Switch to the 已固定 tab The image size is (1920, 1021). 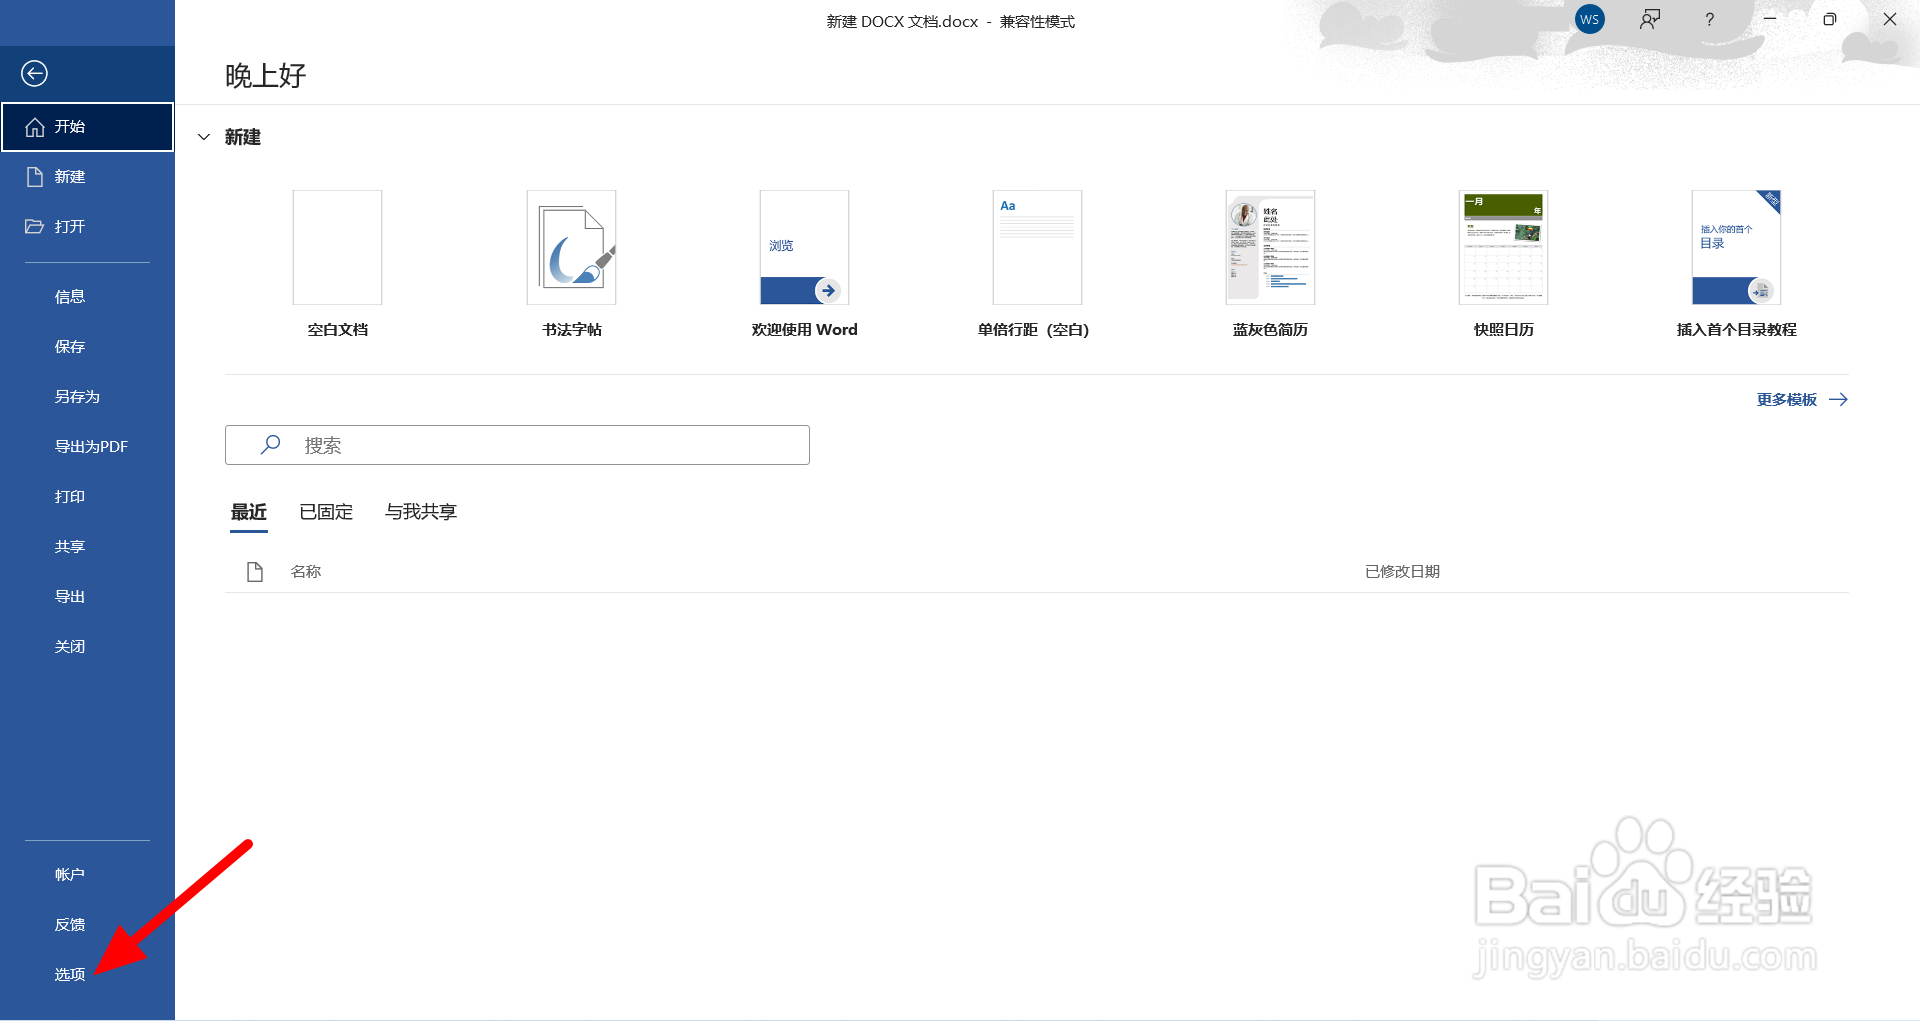point(326,512)
